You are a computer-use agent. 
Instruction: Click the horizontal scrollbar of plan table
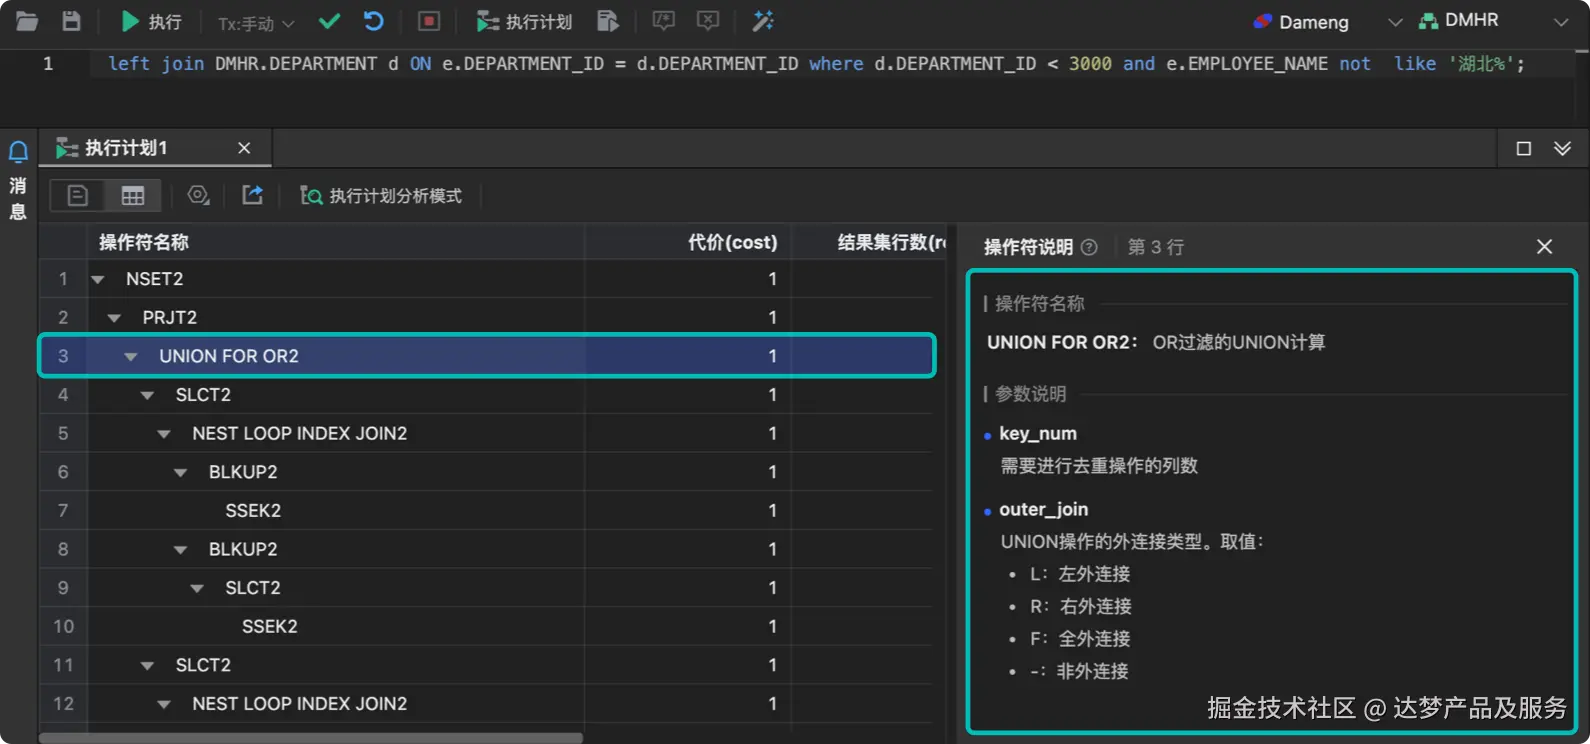[x=311, y=738]
